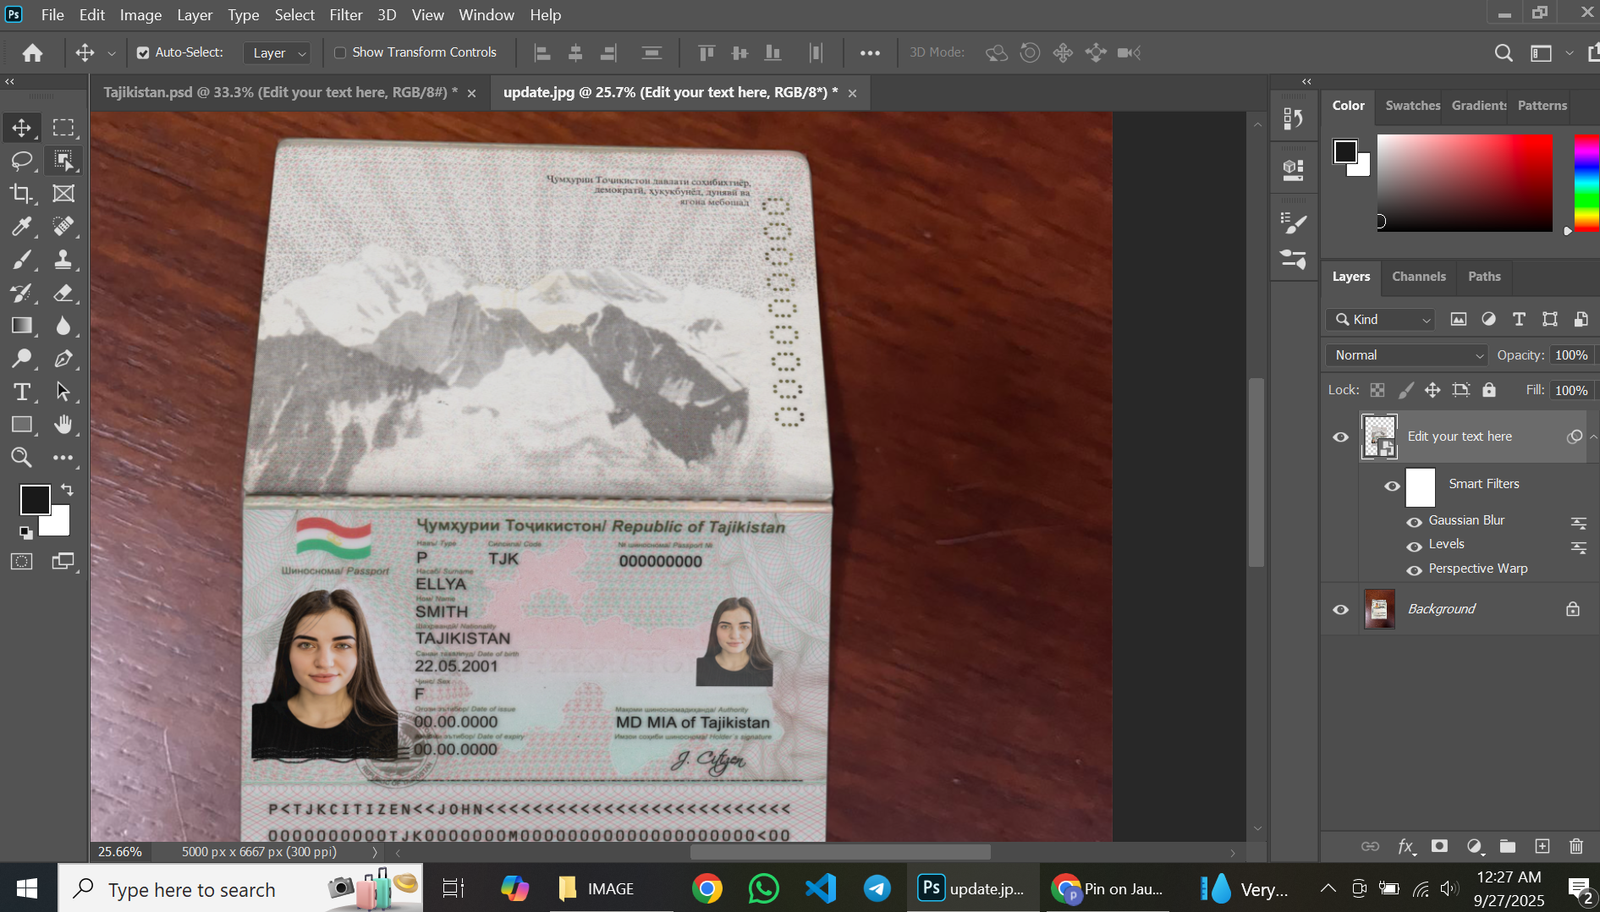Image resolution: width=1600 pixels, height=912 pixels.
Task: Toggle Gaussian Blur filter visibility
Action: (1414, 521)
